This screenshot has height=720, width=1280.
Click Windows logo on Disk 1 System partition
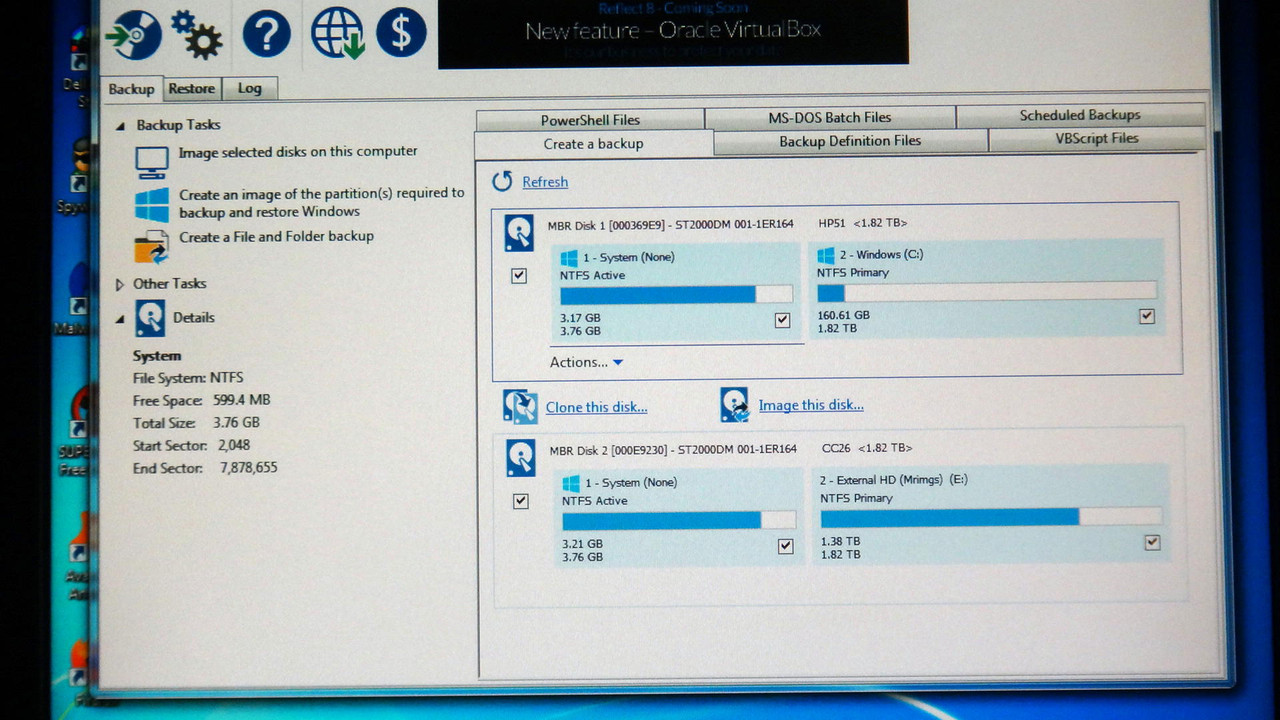point(570,258)
